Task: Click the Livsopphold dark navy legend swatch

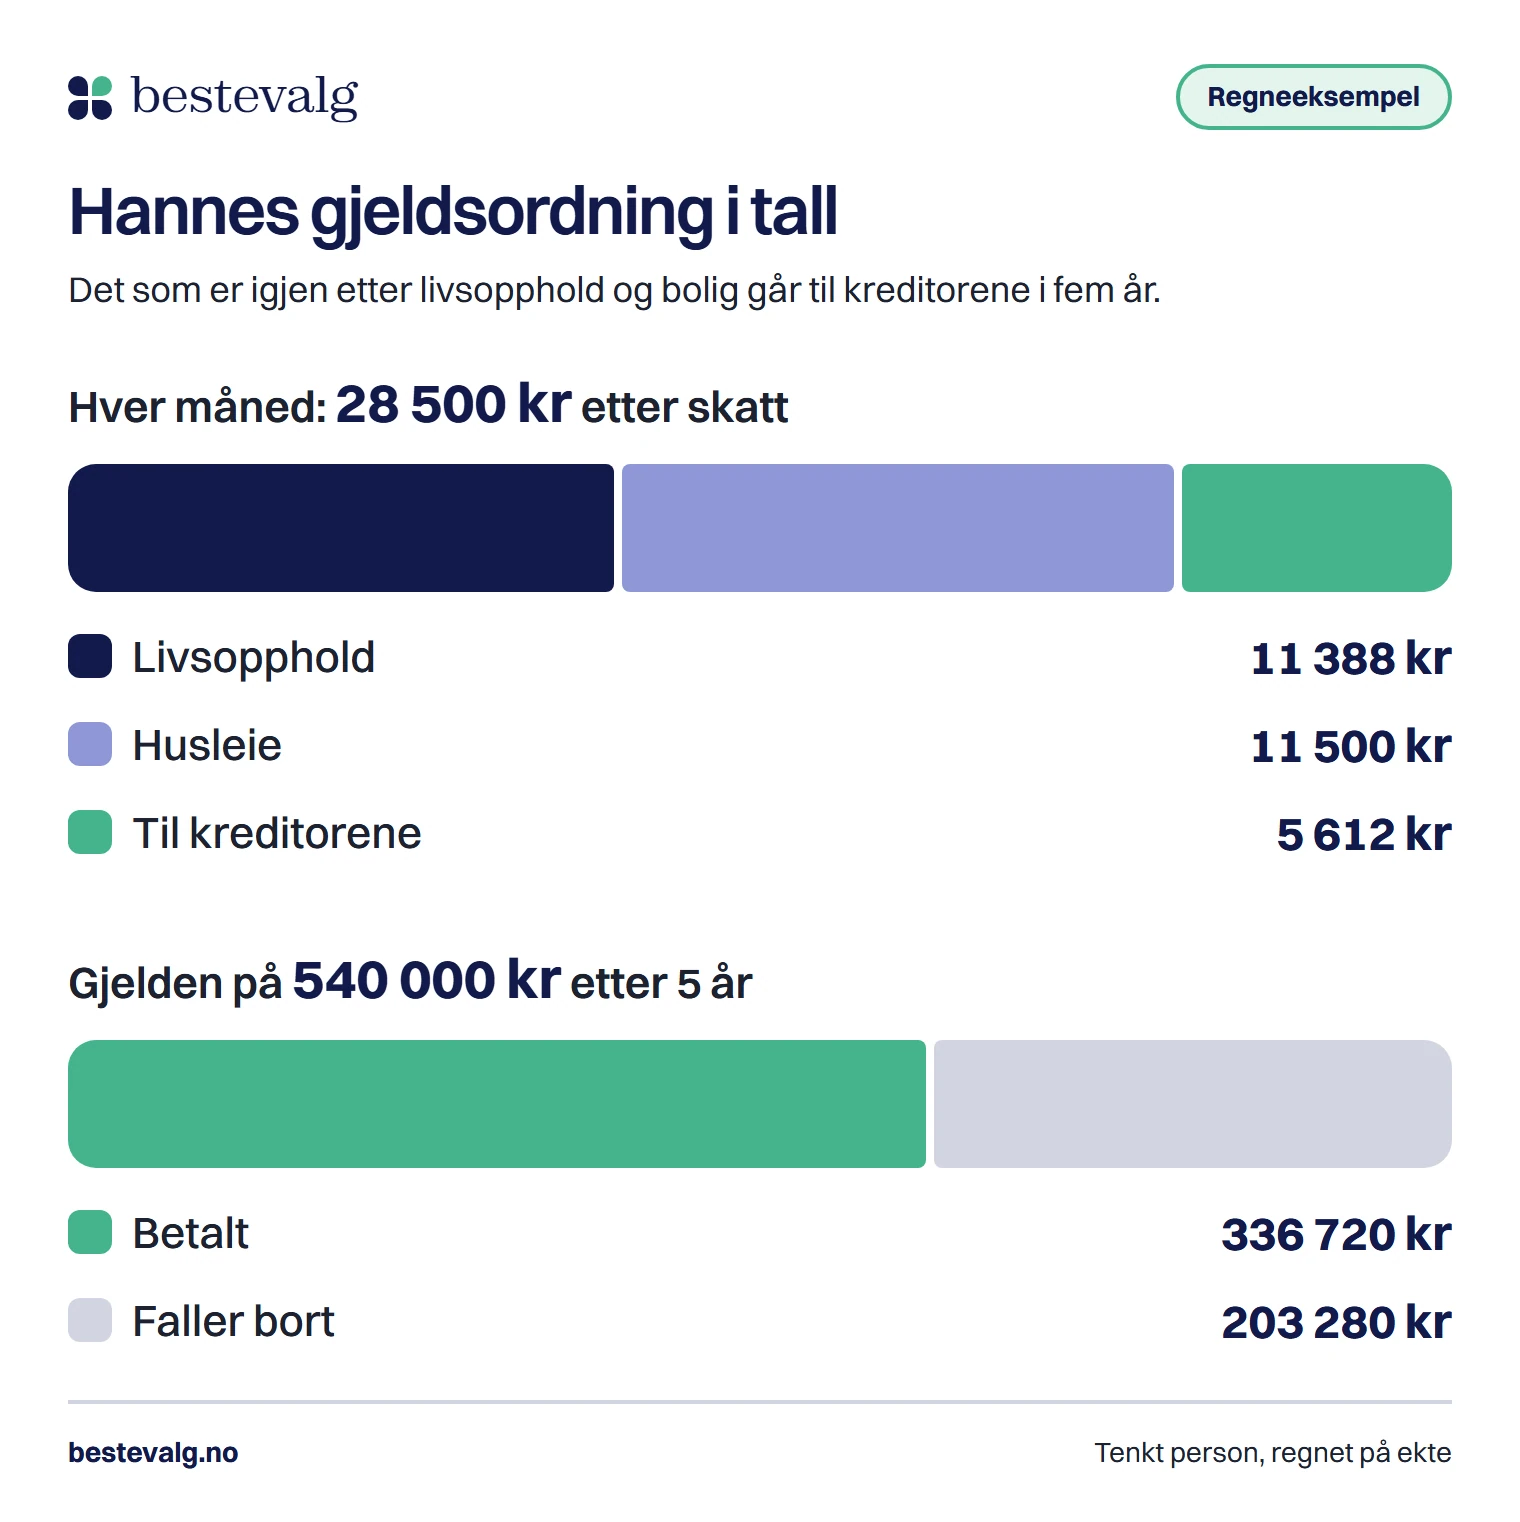Action: point(90,656)
